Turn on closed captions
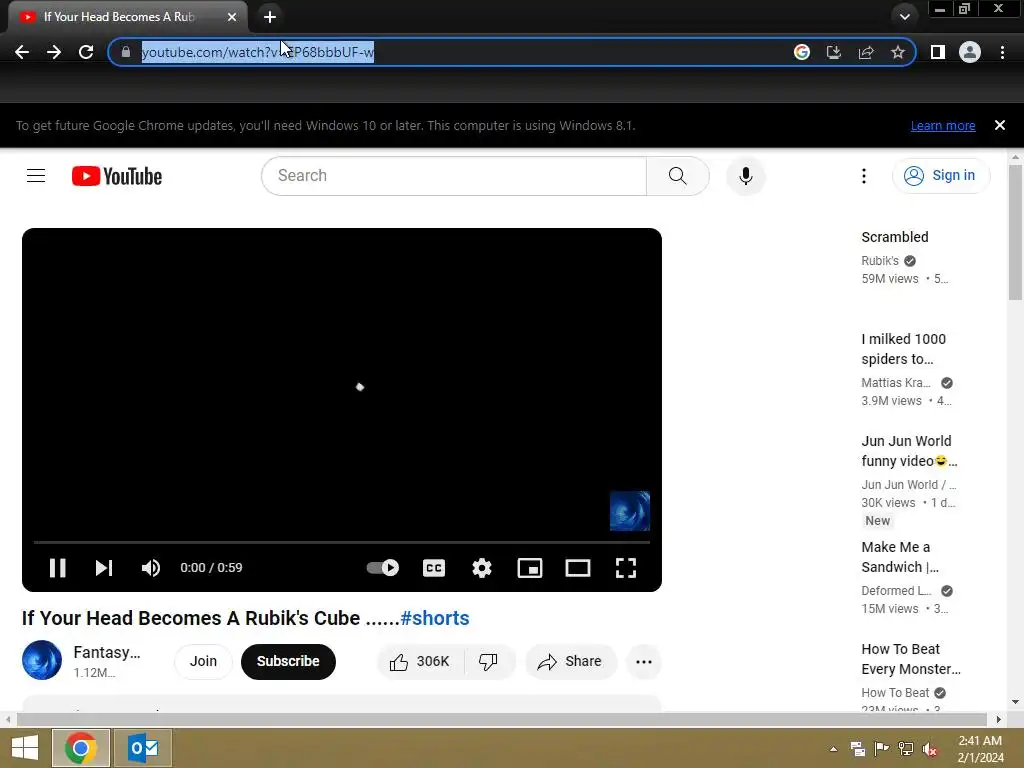Screen dimensions: 1024x768 pos(434,568)
